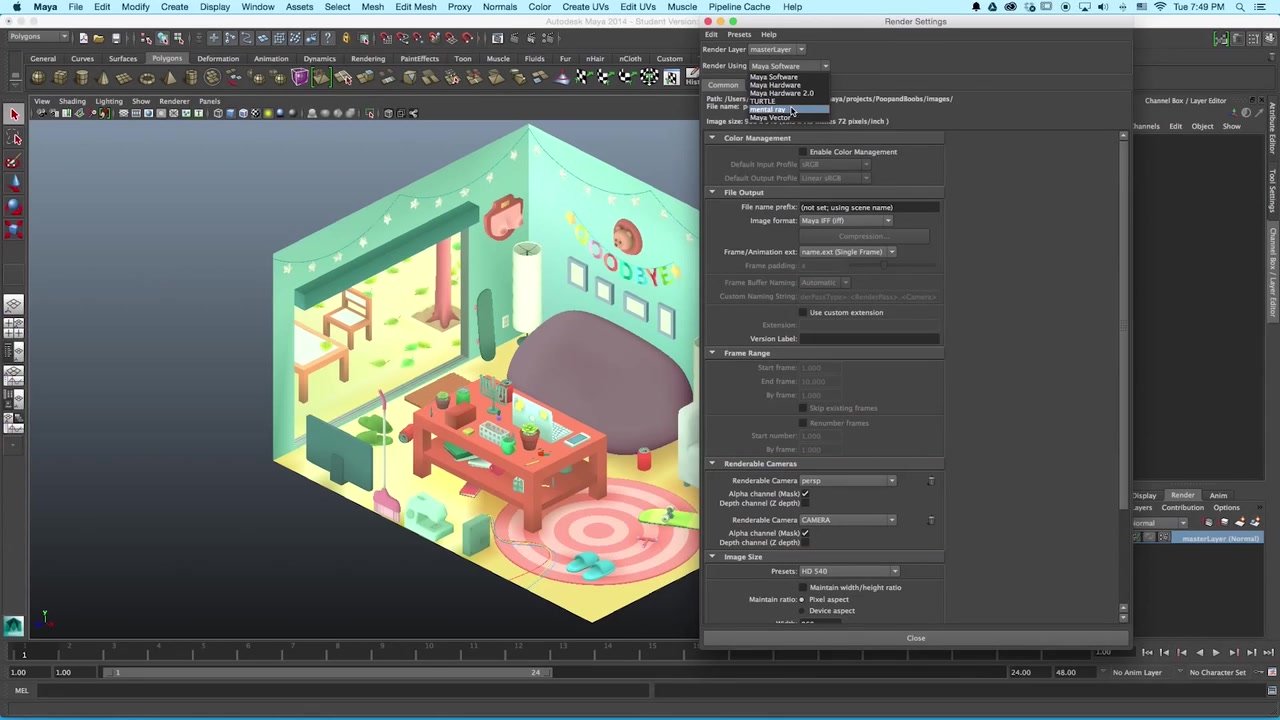Click the purple cube shelf icon
Viewport: 1280px width, 720px height.
299,78
